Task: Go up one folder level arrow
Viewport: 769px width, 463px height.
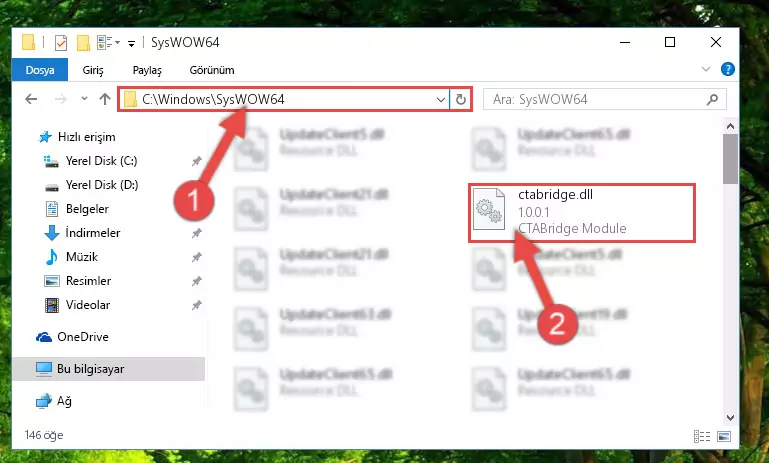Action: (104, 100)
